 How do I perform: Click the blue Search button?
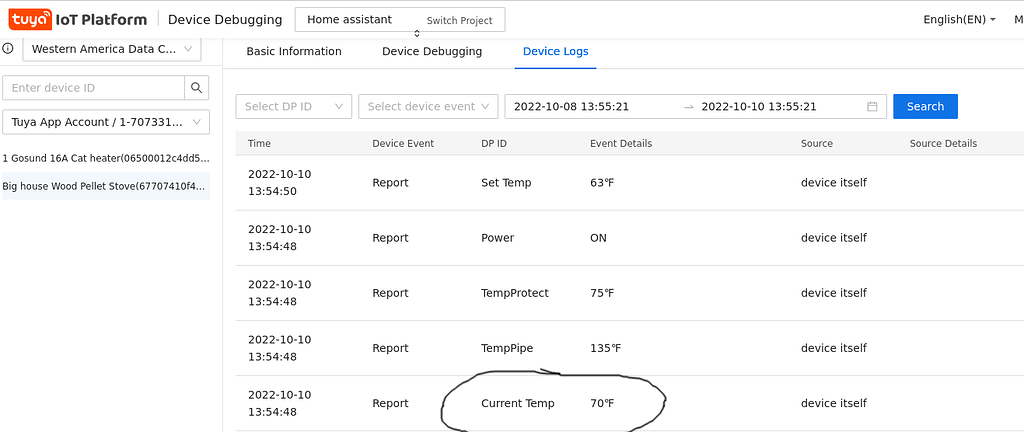[x=925, y=106]
